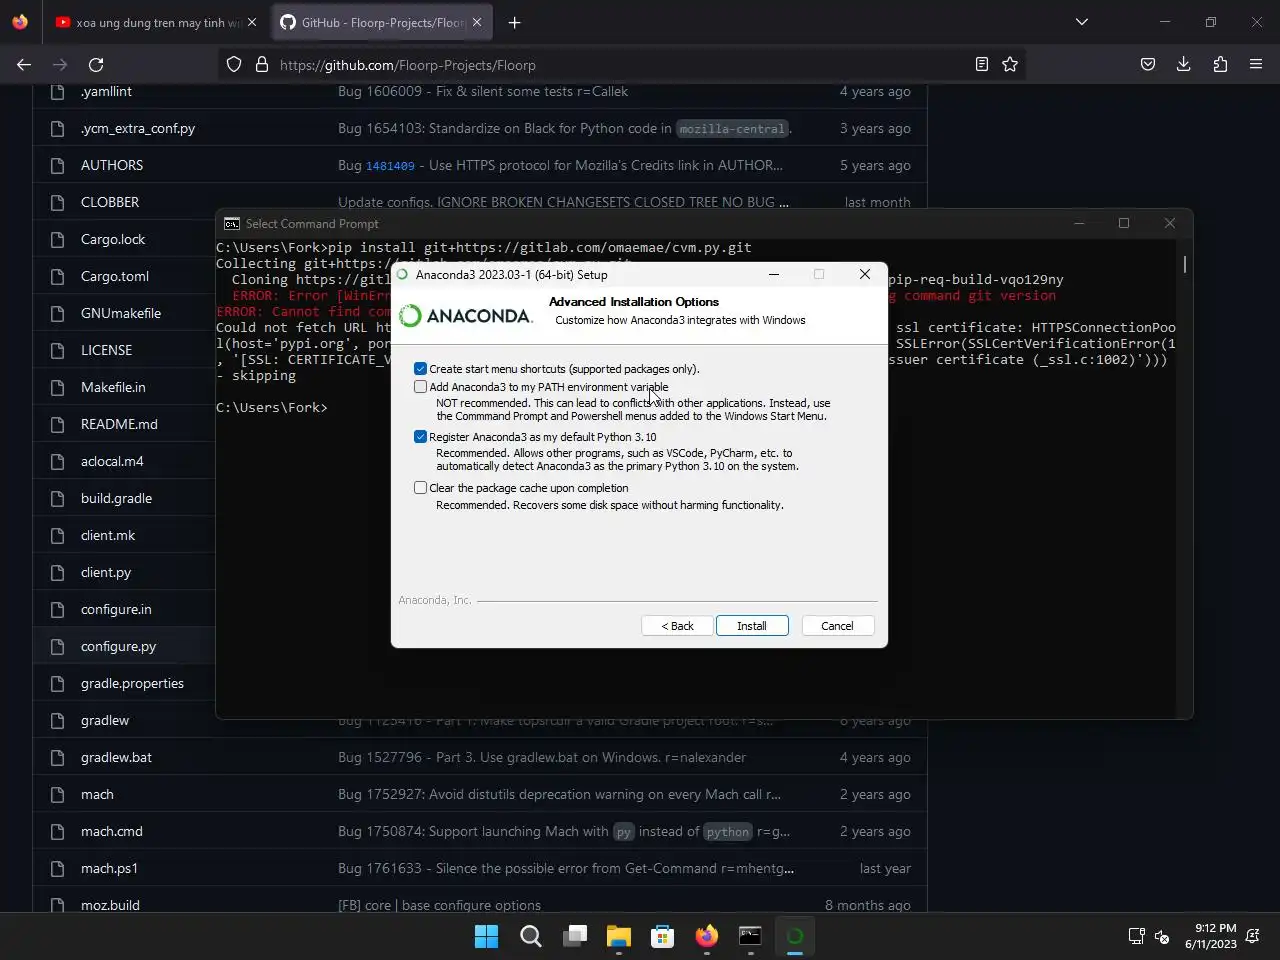This screenshot has width=1280, height=960.
Task: Open the moz.build file
Action: point(110,905)
